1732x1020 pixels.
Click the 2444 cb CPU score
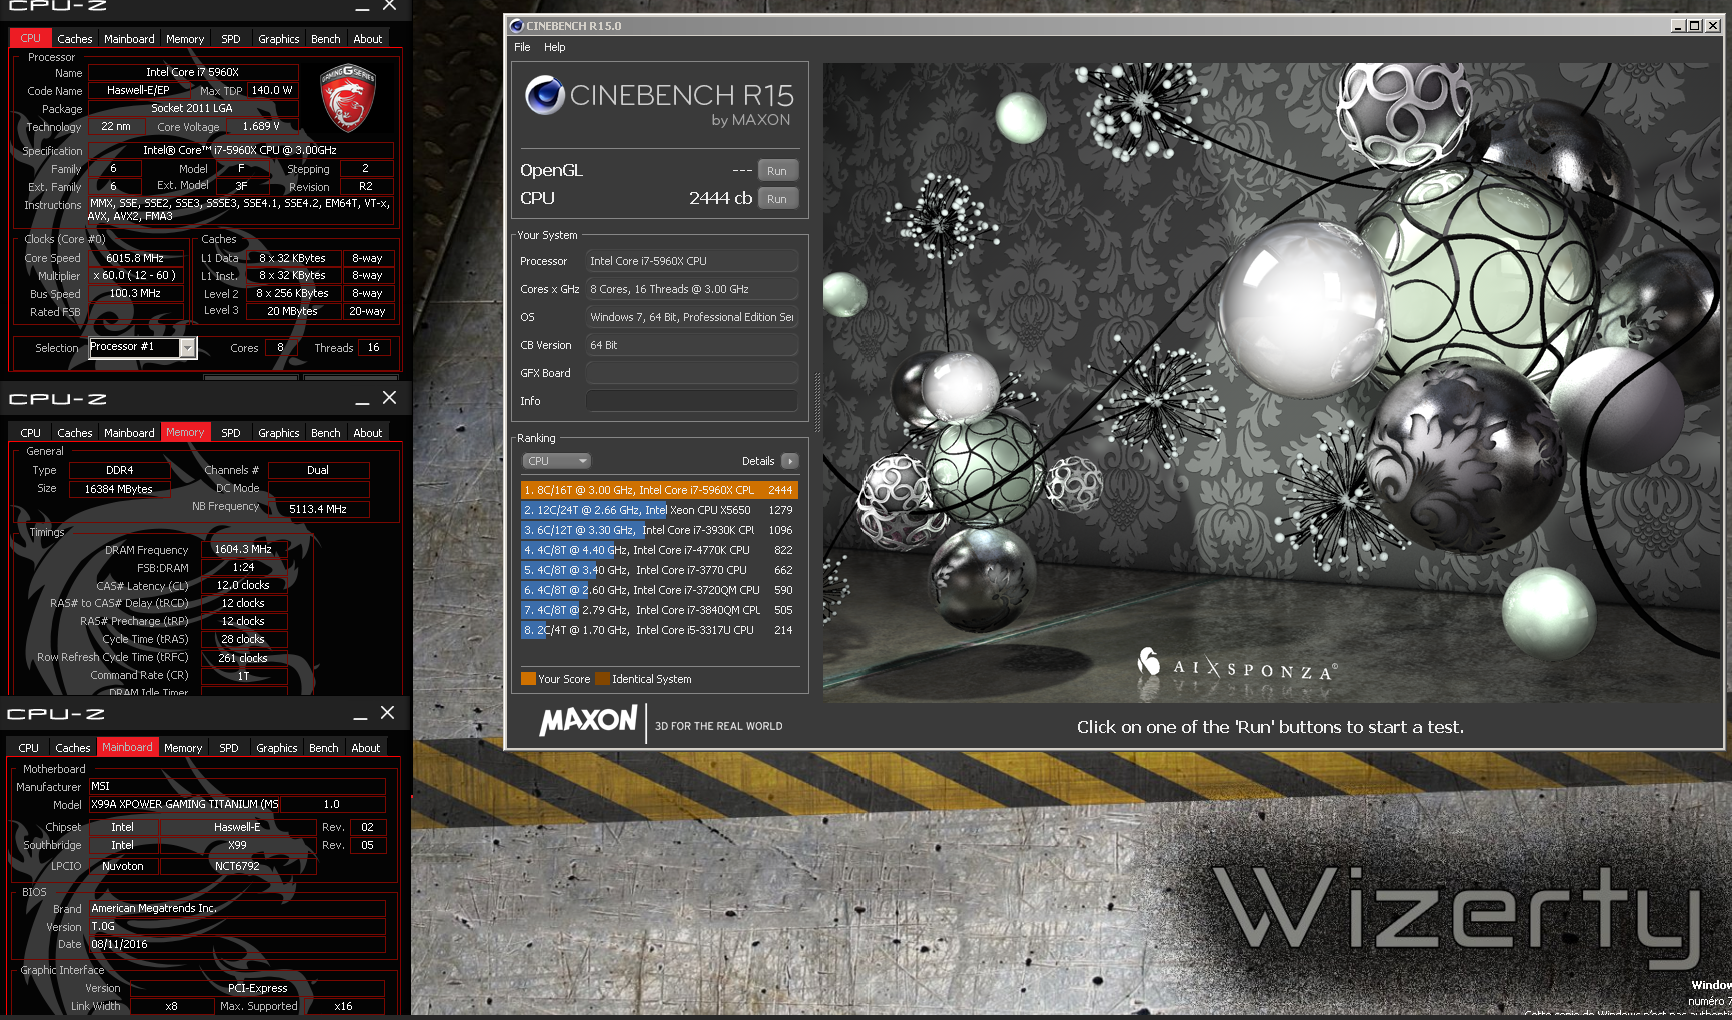(x=720, y=198)
